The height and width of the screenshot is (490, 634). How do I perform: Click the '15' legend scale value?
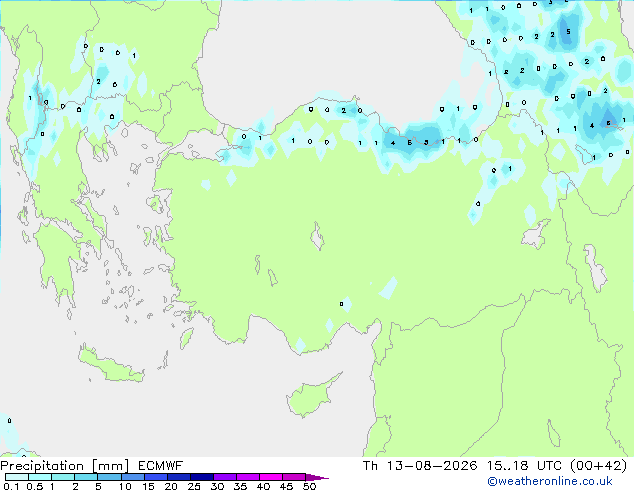[x=148, y=486]
